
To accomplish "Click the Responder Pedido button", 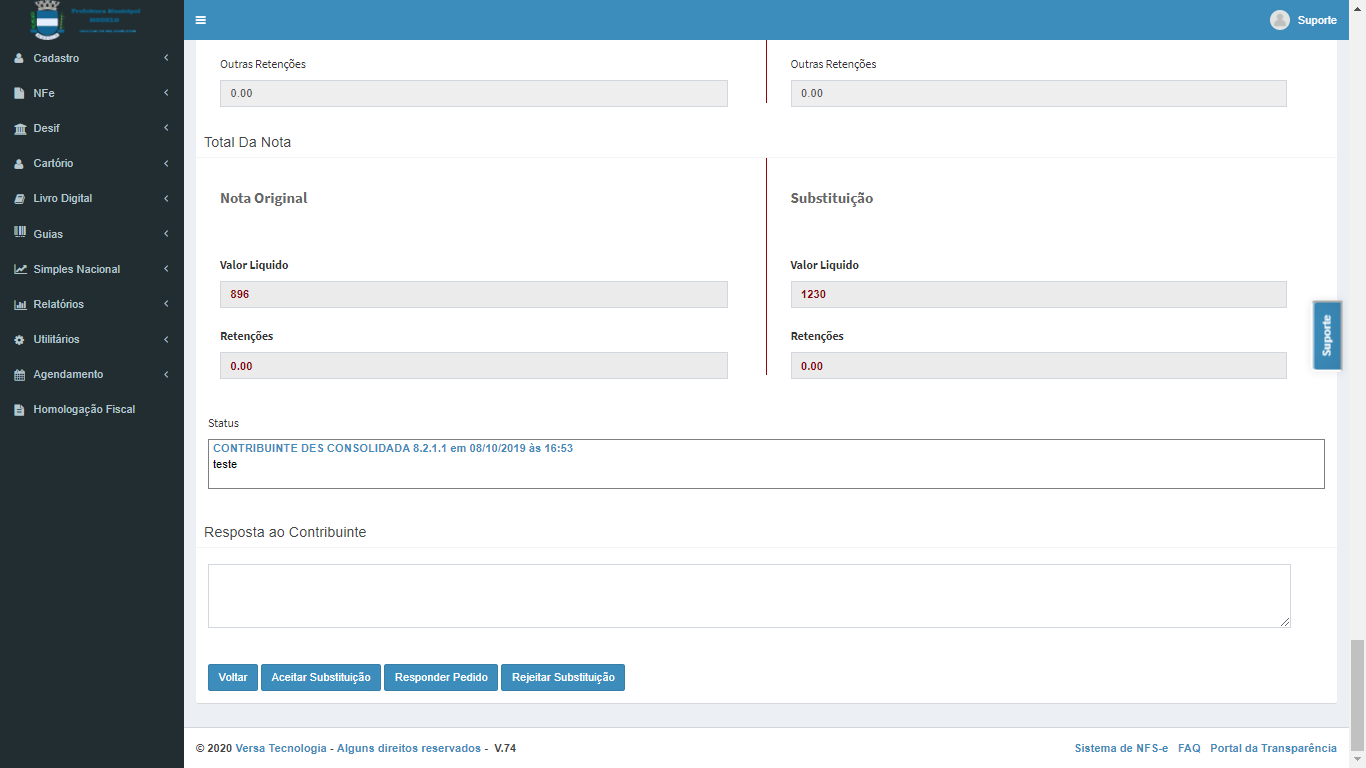I will pyautogui.click(x=441, y=677).
